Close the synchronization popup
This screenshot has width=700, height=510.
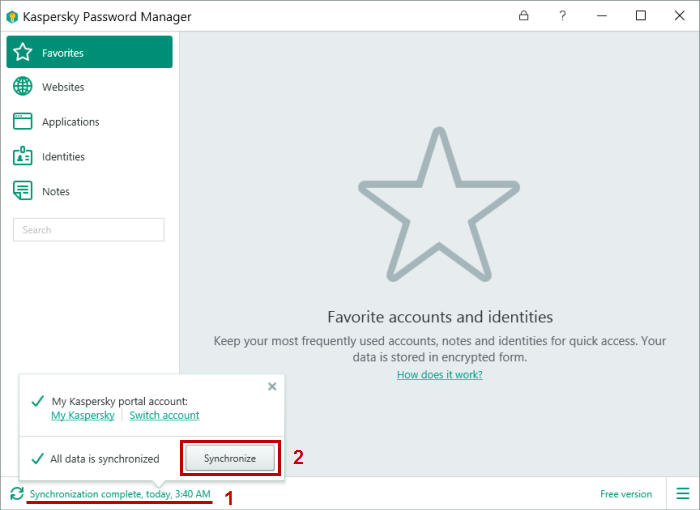(x=272, y=386)
